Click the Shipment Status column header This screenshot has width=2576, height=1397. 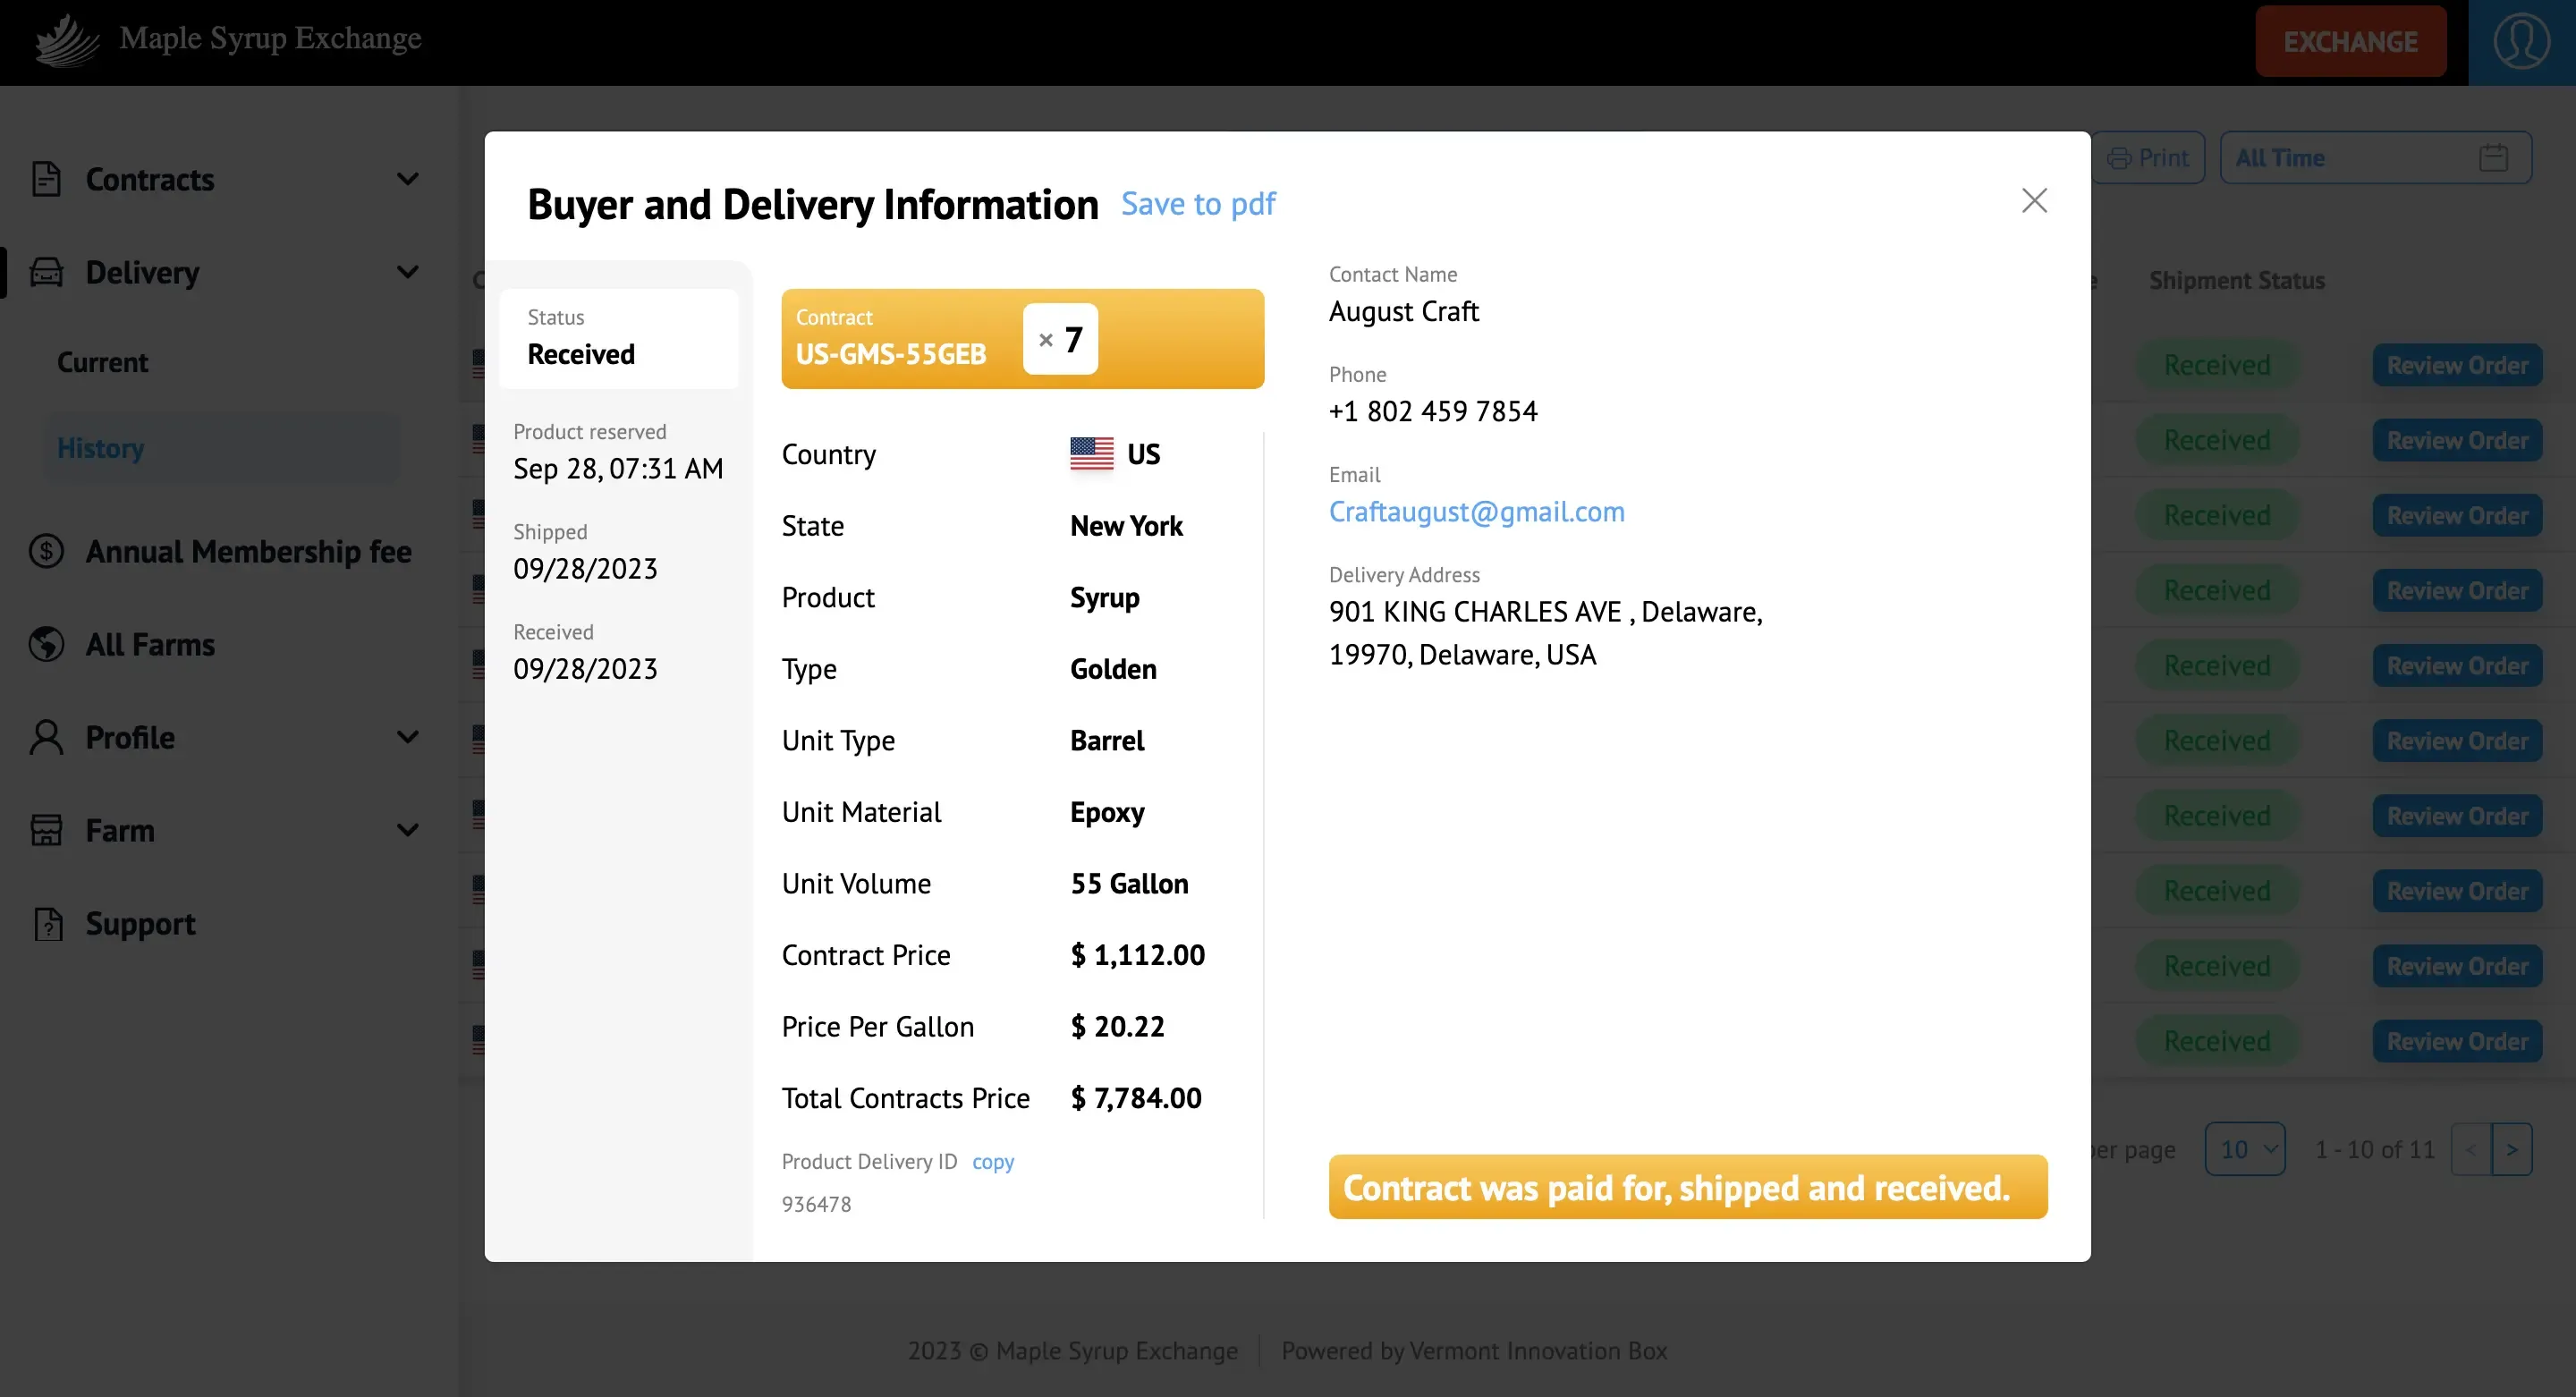click(2236, 281)
